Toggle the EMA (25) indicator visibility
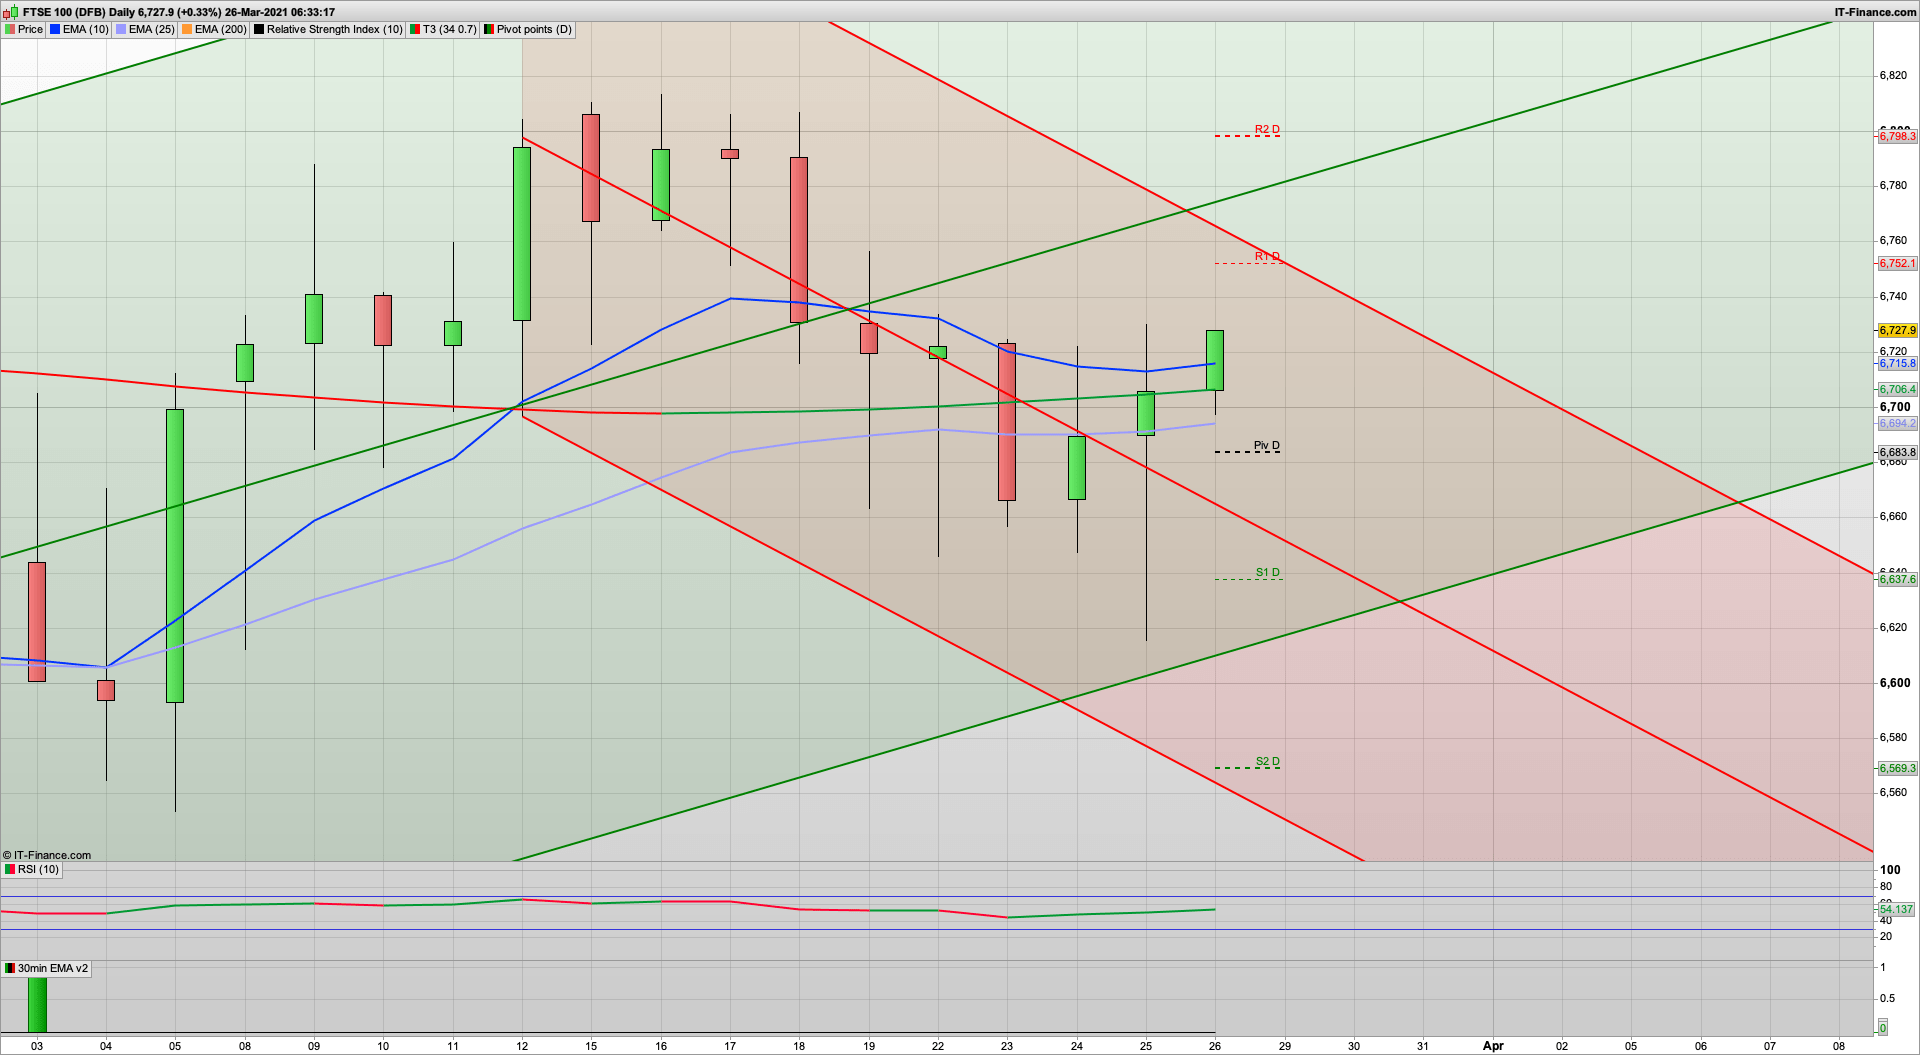The width and height of the screenshot is (1920, 1055). click(x=150, y=29)
